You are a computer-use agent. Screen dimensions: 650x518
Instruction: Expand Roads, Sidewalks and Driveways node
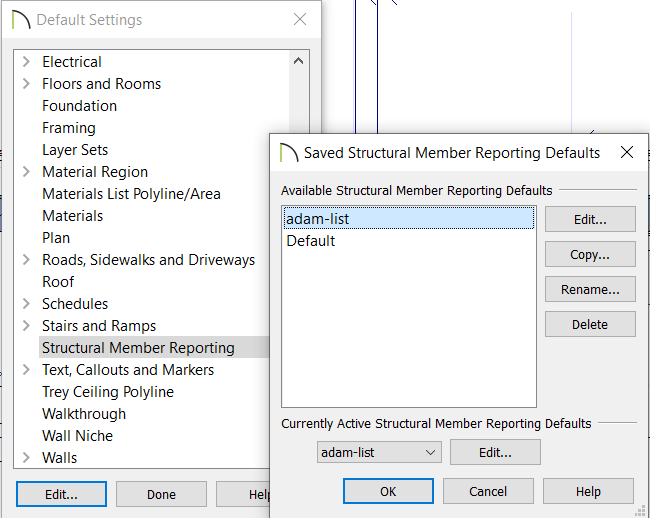point(26,260)
